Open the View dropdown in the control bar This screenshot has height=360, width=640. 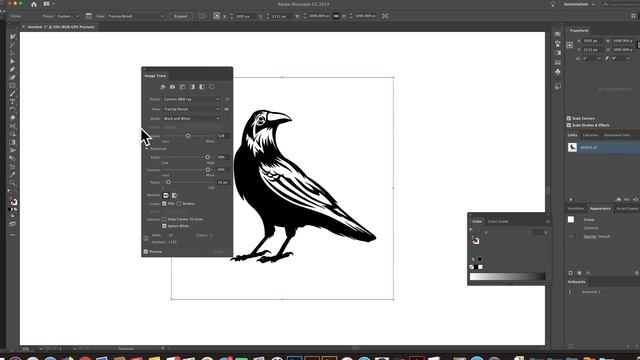136,16
